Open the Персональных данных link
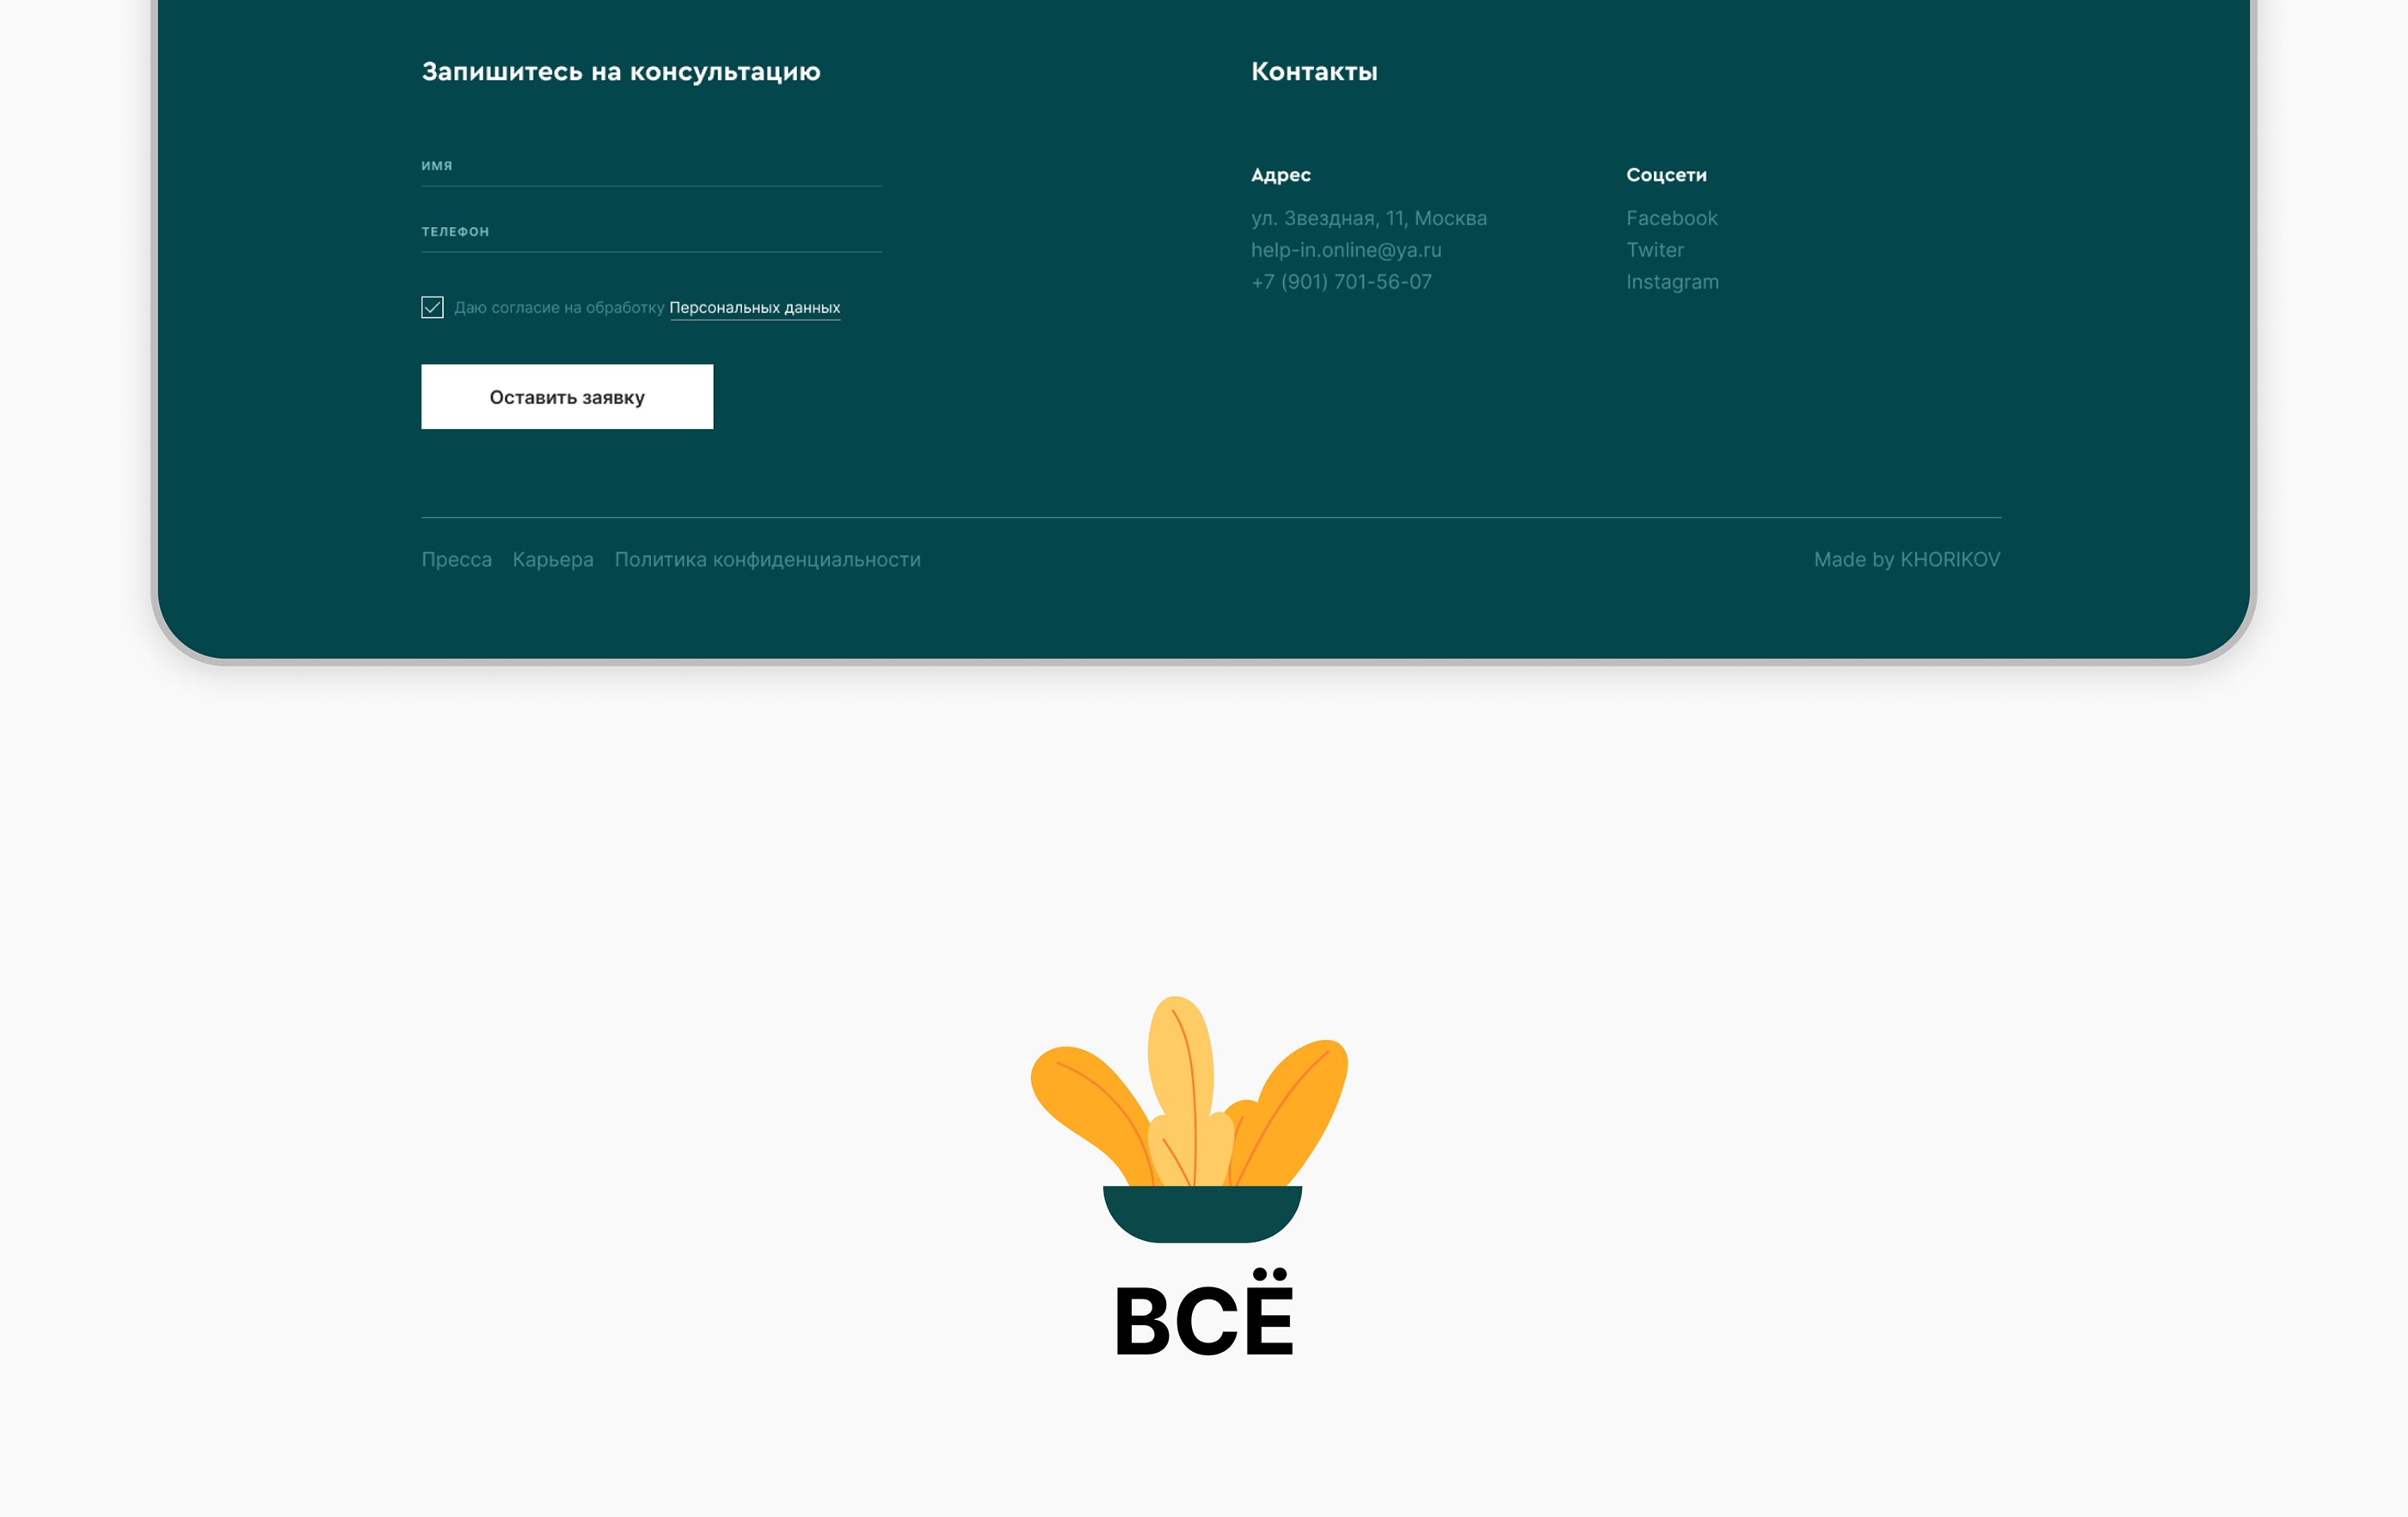2408x1517 pixels. [x=754, y=308]
